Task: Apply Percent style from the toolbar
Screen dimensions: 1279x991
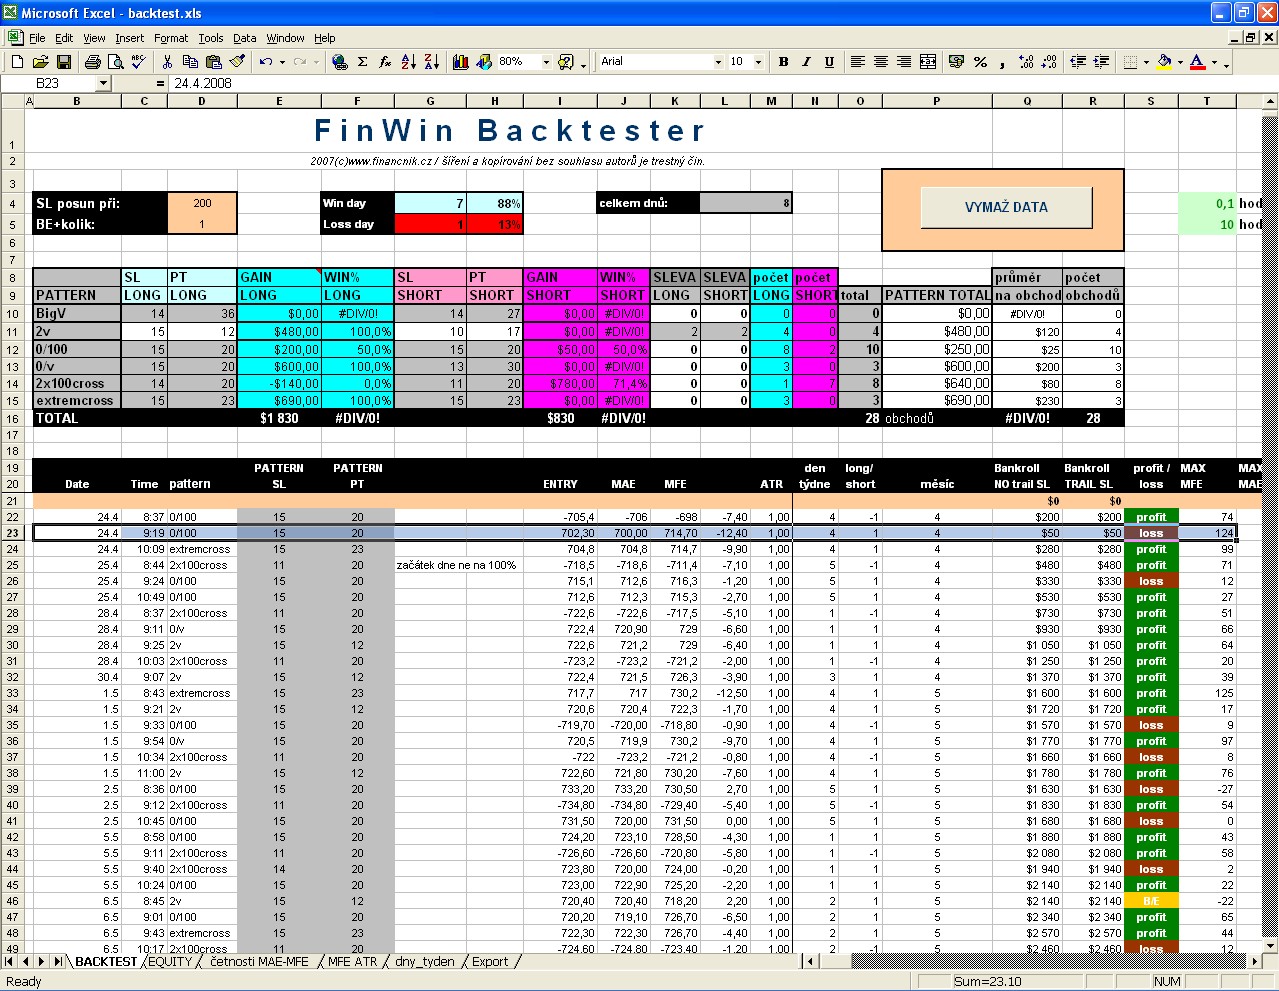Action: pyautogui.click(x=979, y=62)
